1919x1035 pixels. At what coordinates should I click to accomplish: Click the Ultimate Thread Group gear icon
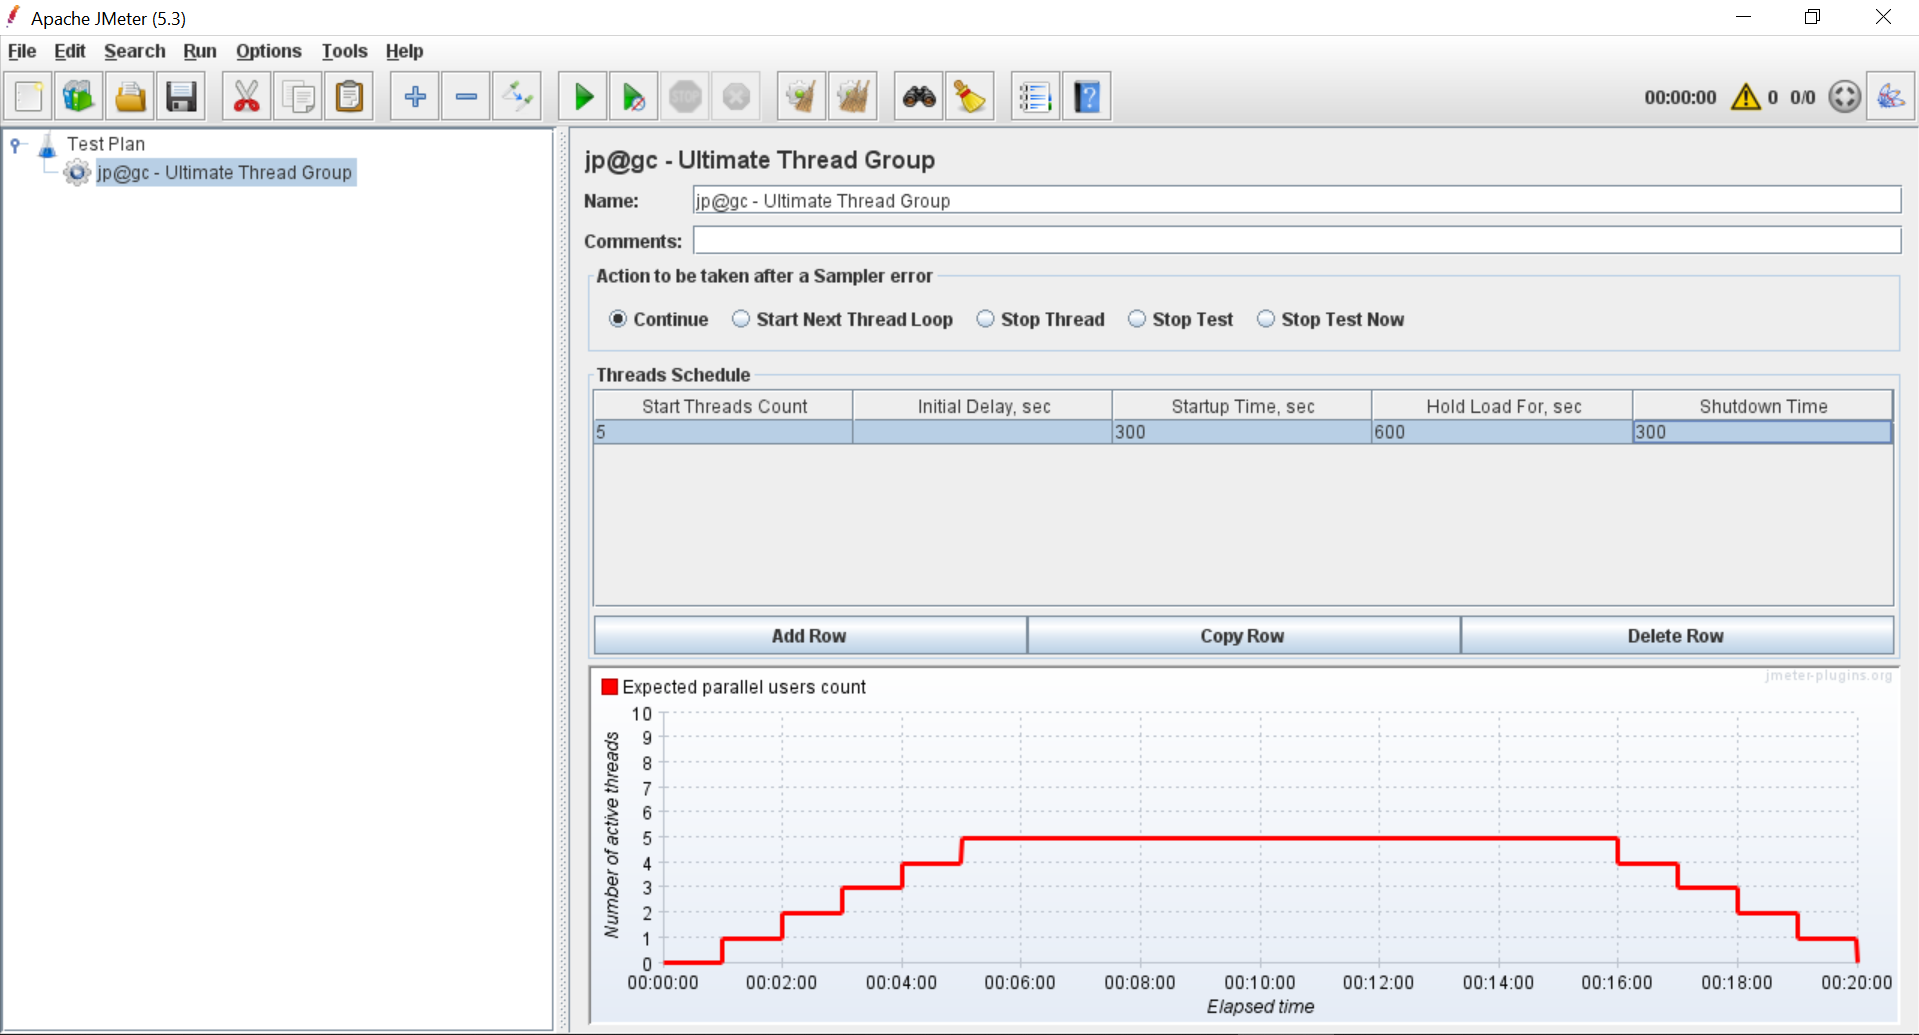tap(77, 173)
